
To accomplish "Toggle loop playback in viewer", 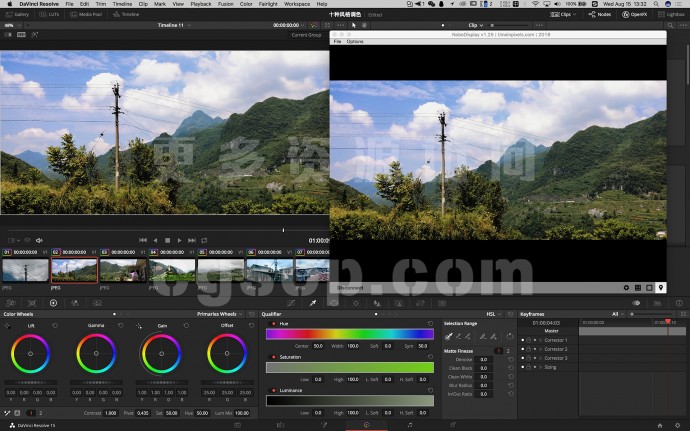I will (204, 240).
